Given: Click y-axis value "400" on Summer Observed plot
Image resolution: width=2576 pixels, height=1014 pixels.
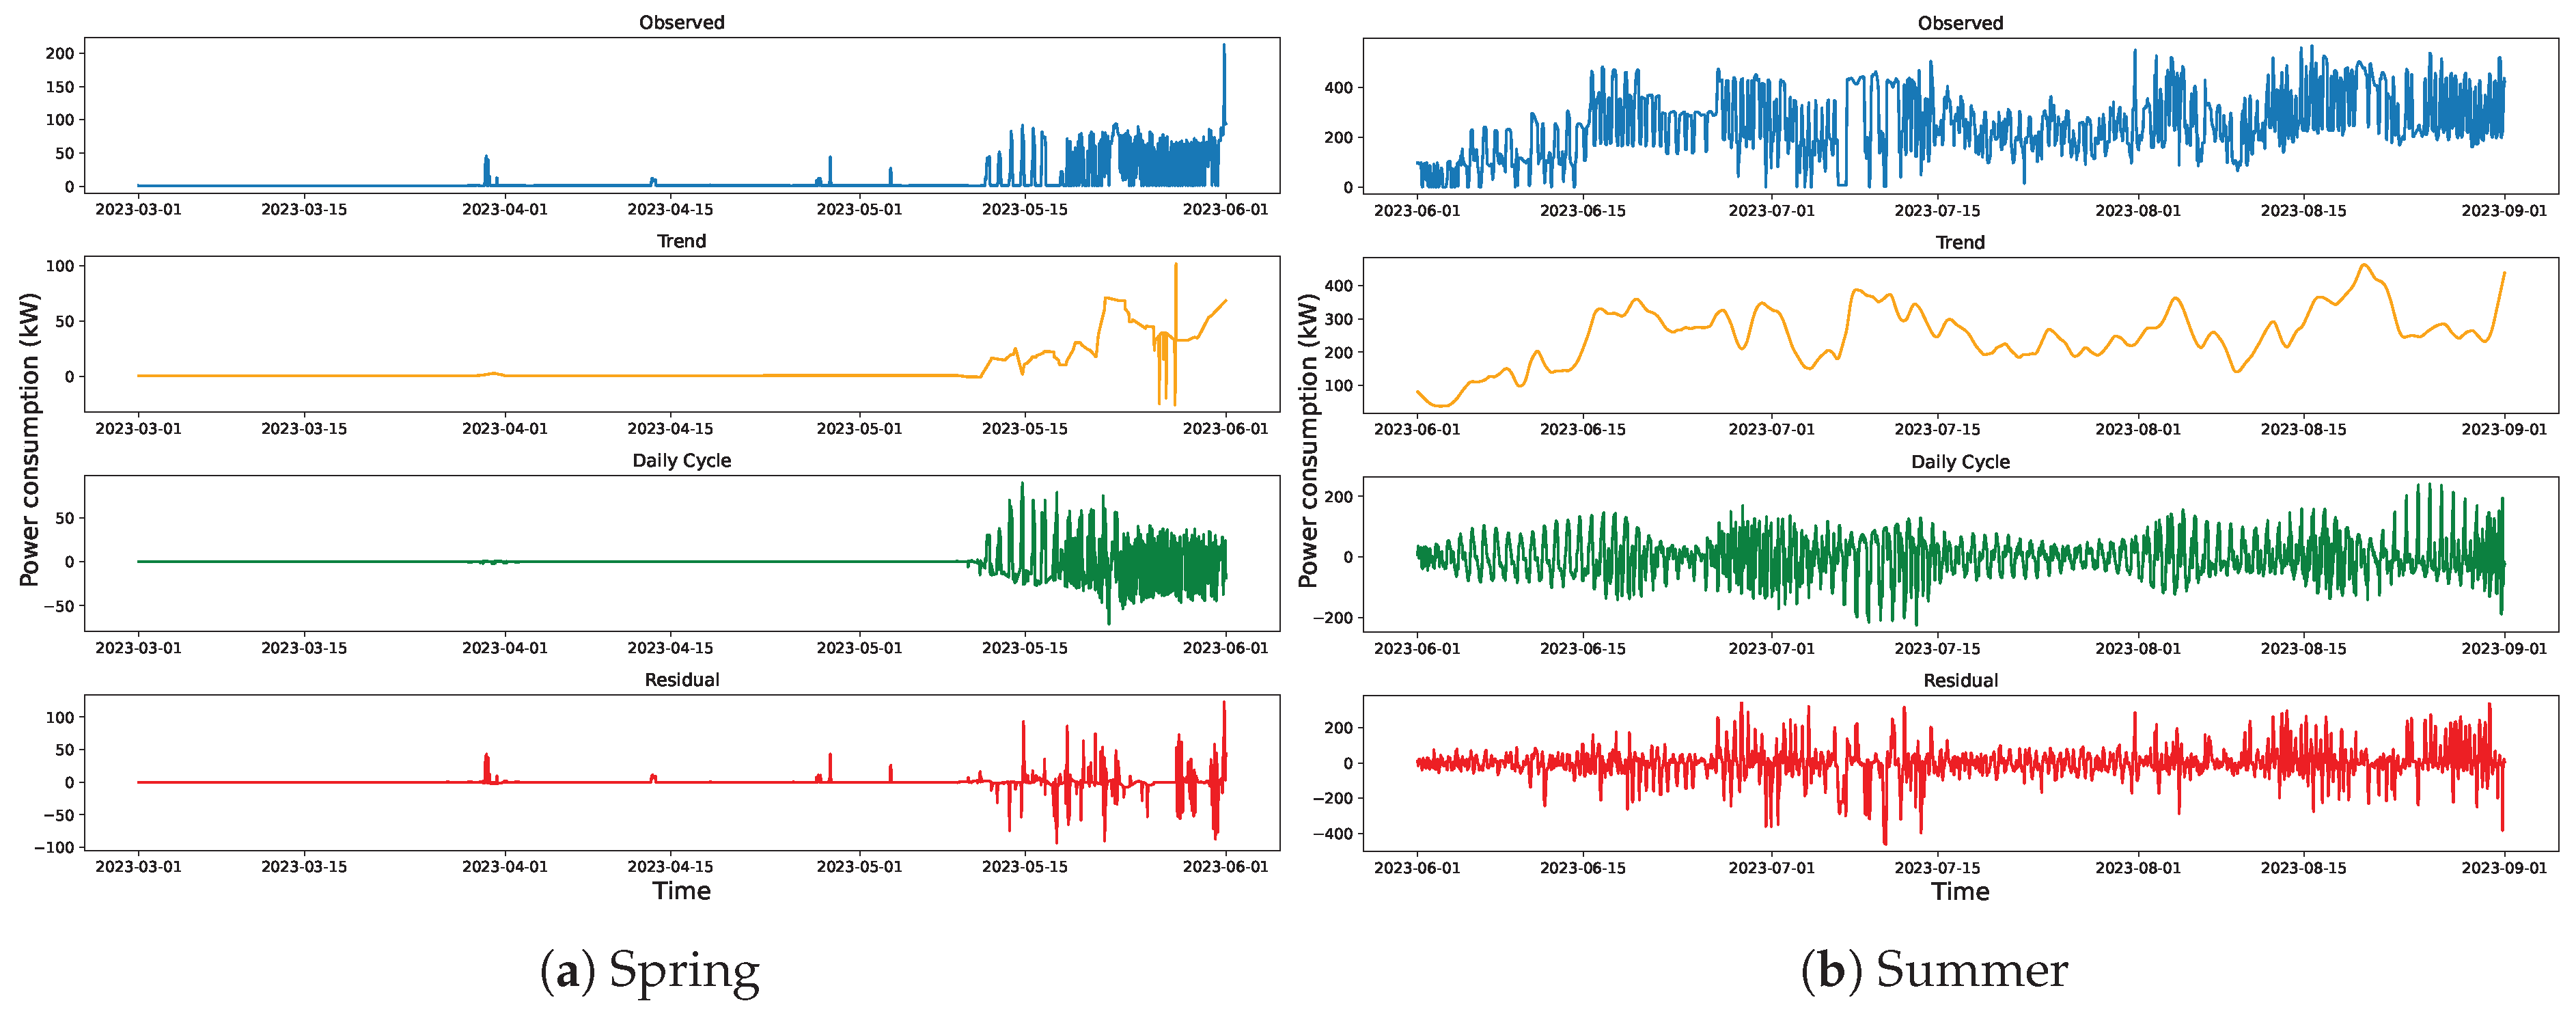Looking at the screenshot, I should click(1339, 87).
